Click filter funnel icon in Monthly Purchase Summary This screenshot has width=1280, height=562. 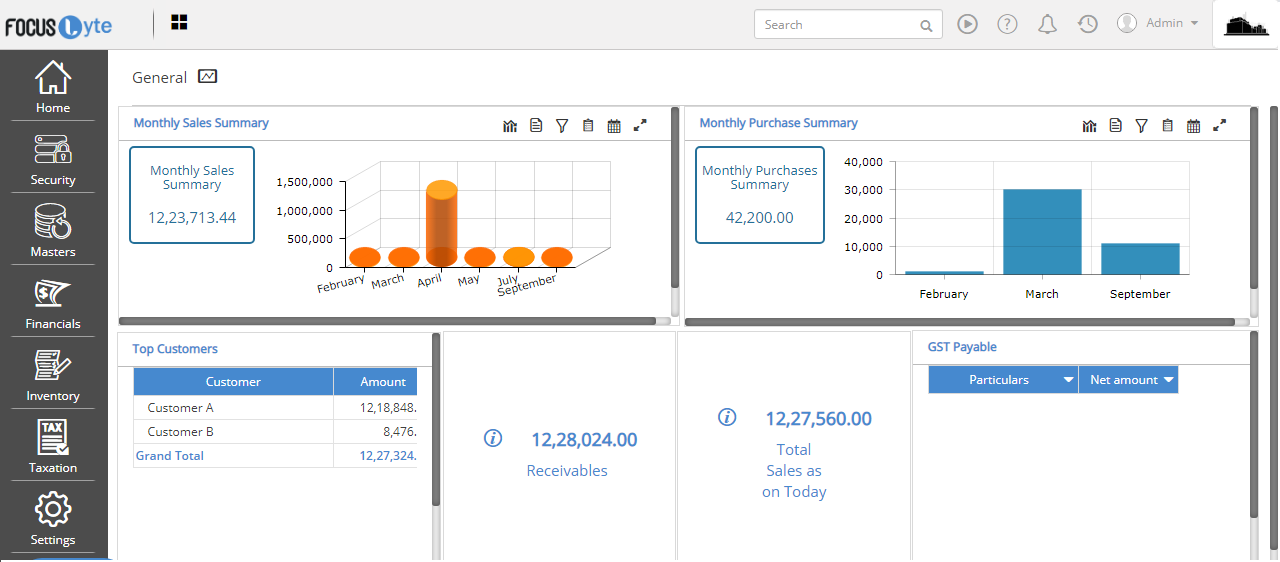coord(1142,126)
